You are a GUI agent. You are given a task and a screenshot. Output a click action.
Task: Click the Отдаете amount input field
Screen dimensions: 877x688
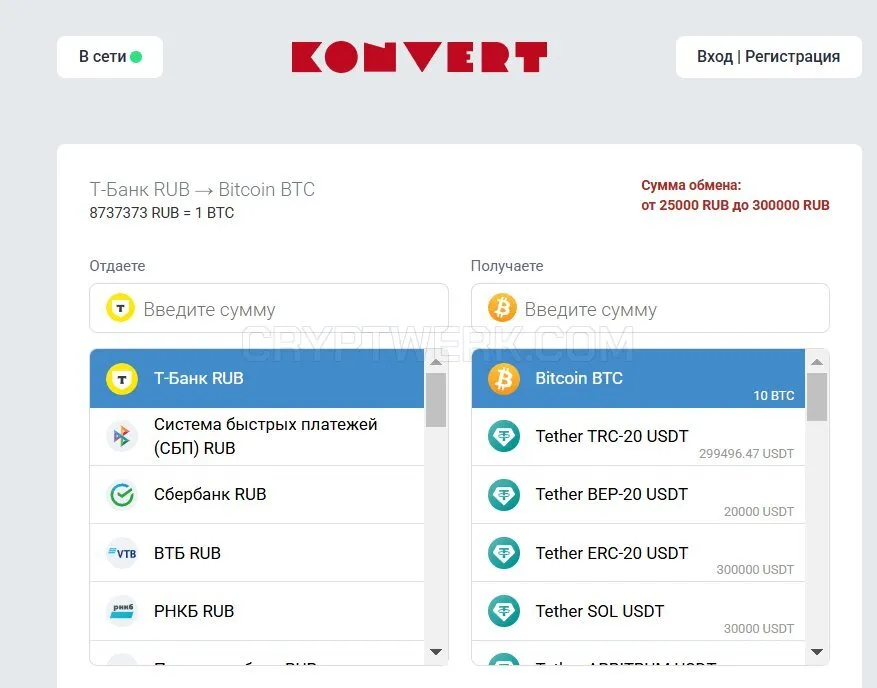[x=269, y=308]
